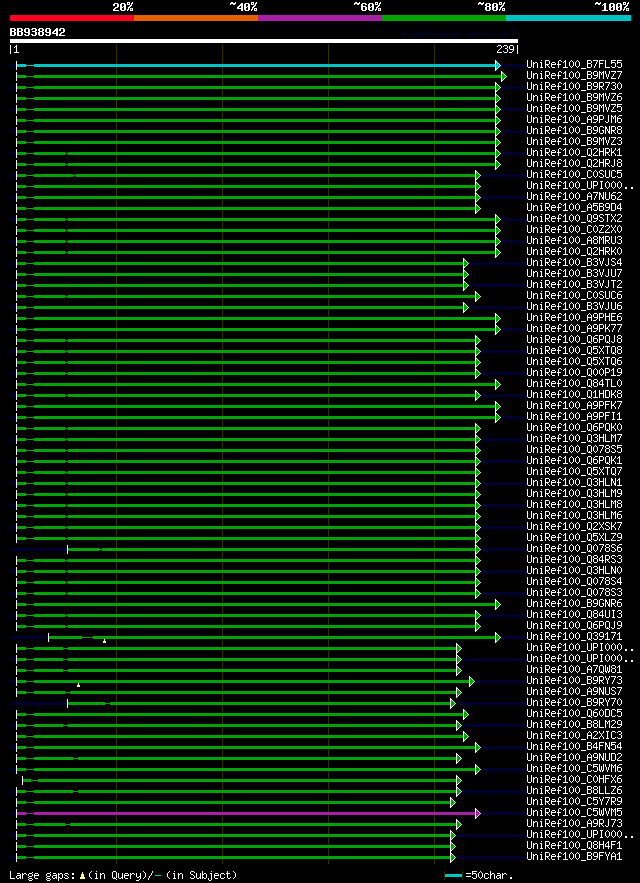Open the UniRef100_B9MVZ7 hit label
640x883 pixels.
click(574, 75)
